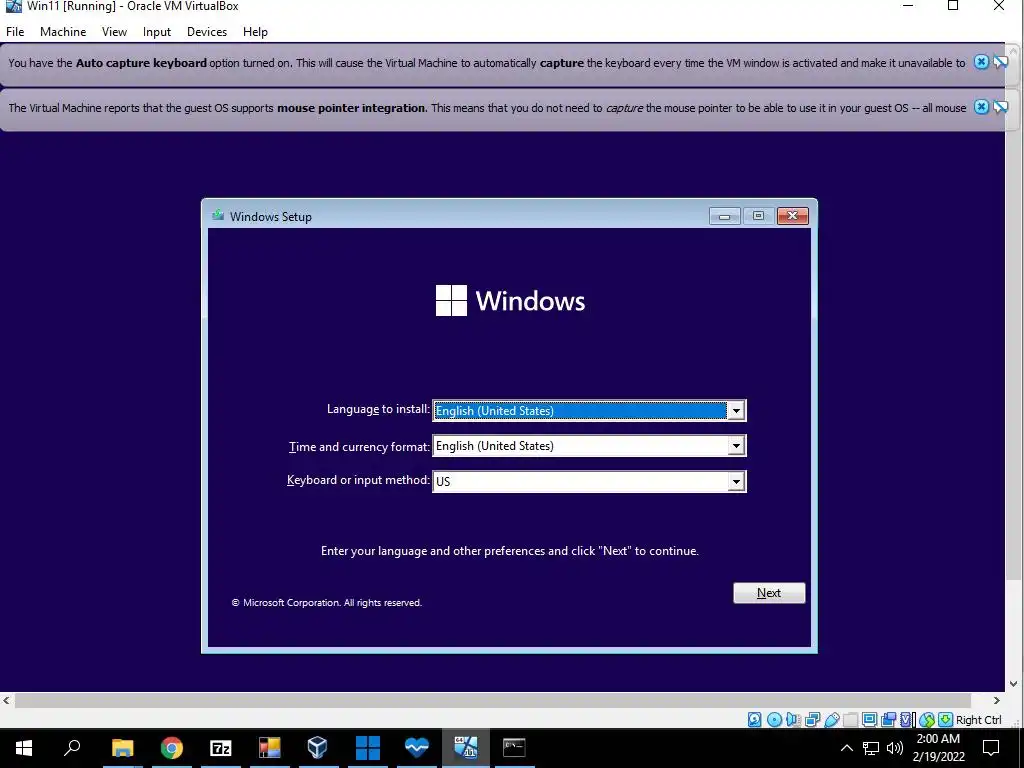
Task: Open the Input menu
Action: [x=157, y=31]
